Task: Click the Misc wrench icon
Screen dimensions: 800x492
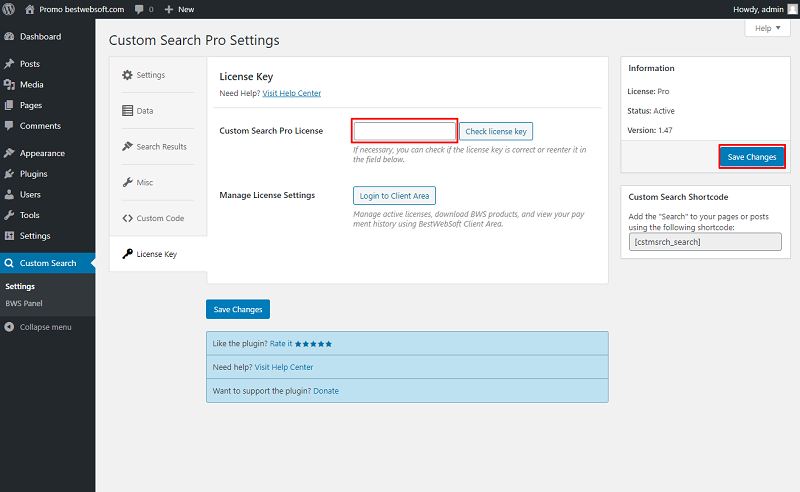Action: pos(127,182)
